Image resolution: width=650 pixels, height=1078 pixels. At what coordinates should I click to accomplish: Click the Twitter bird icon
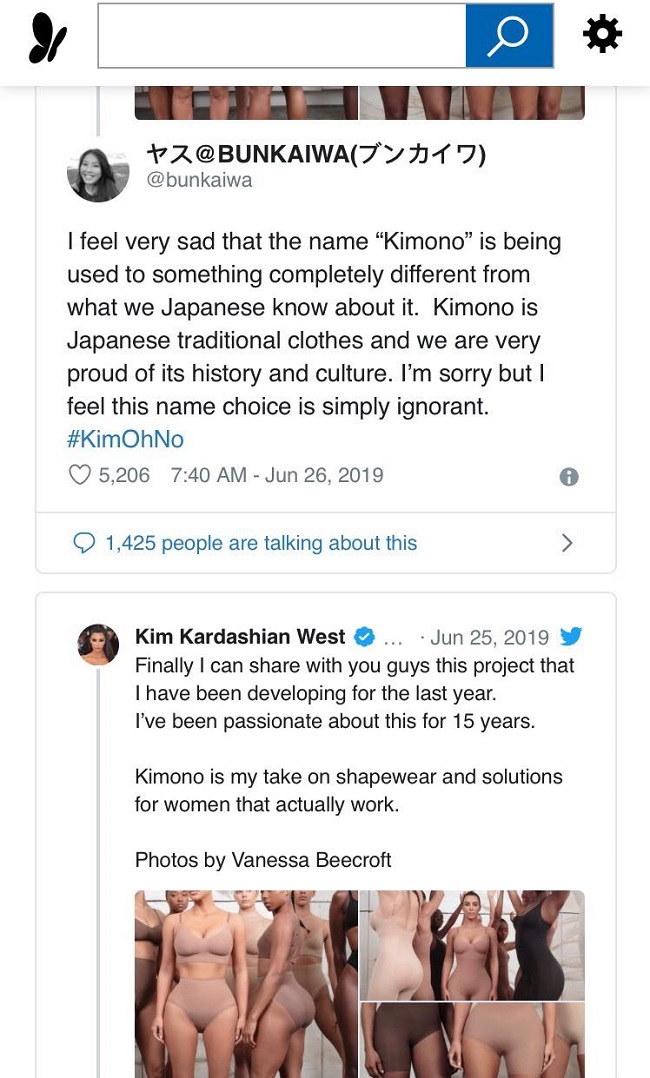click(x=571, y=637)
